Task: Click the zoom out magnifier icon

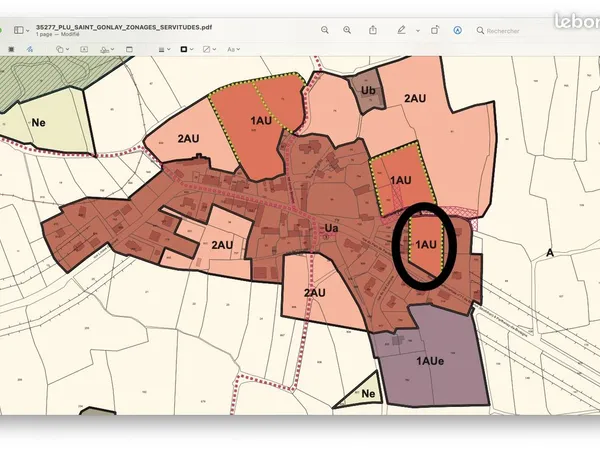Action: click(324, 30)
